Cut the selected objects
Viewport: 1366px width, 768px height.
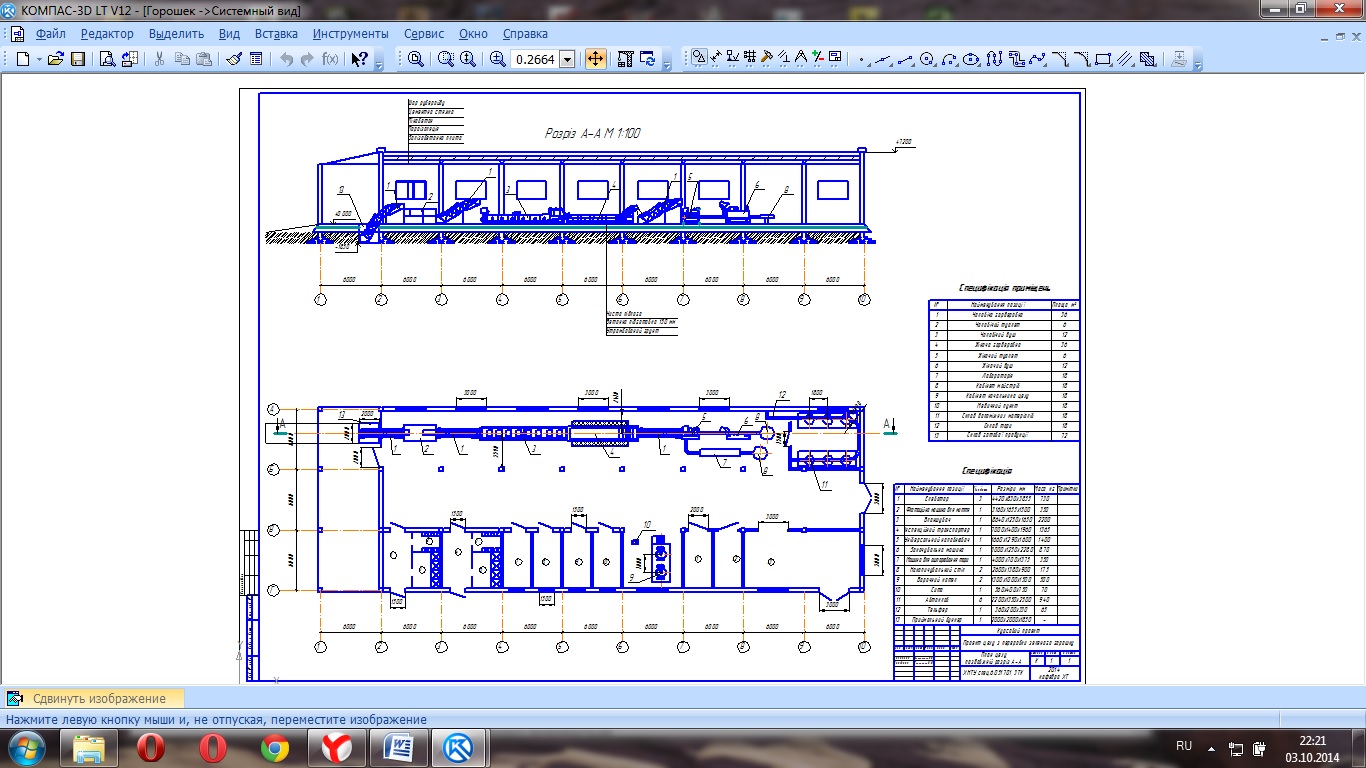pyautogui.click(x=159, y=59)
